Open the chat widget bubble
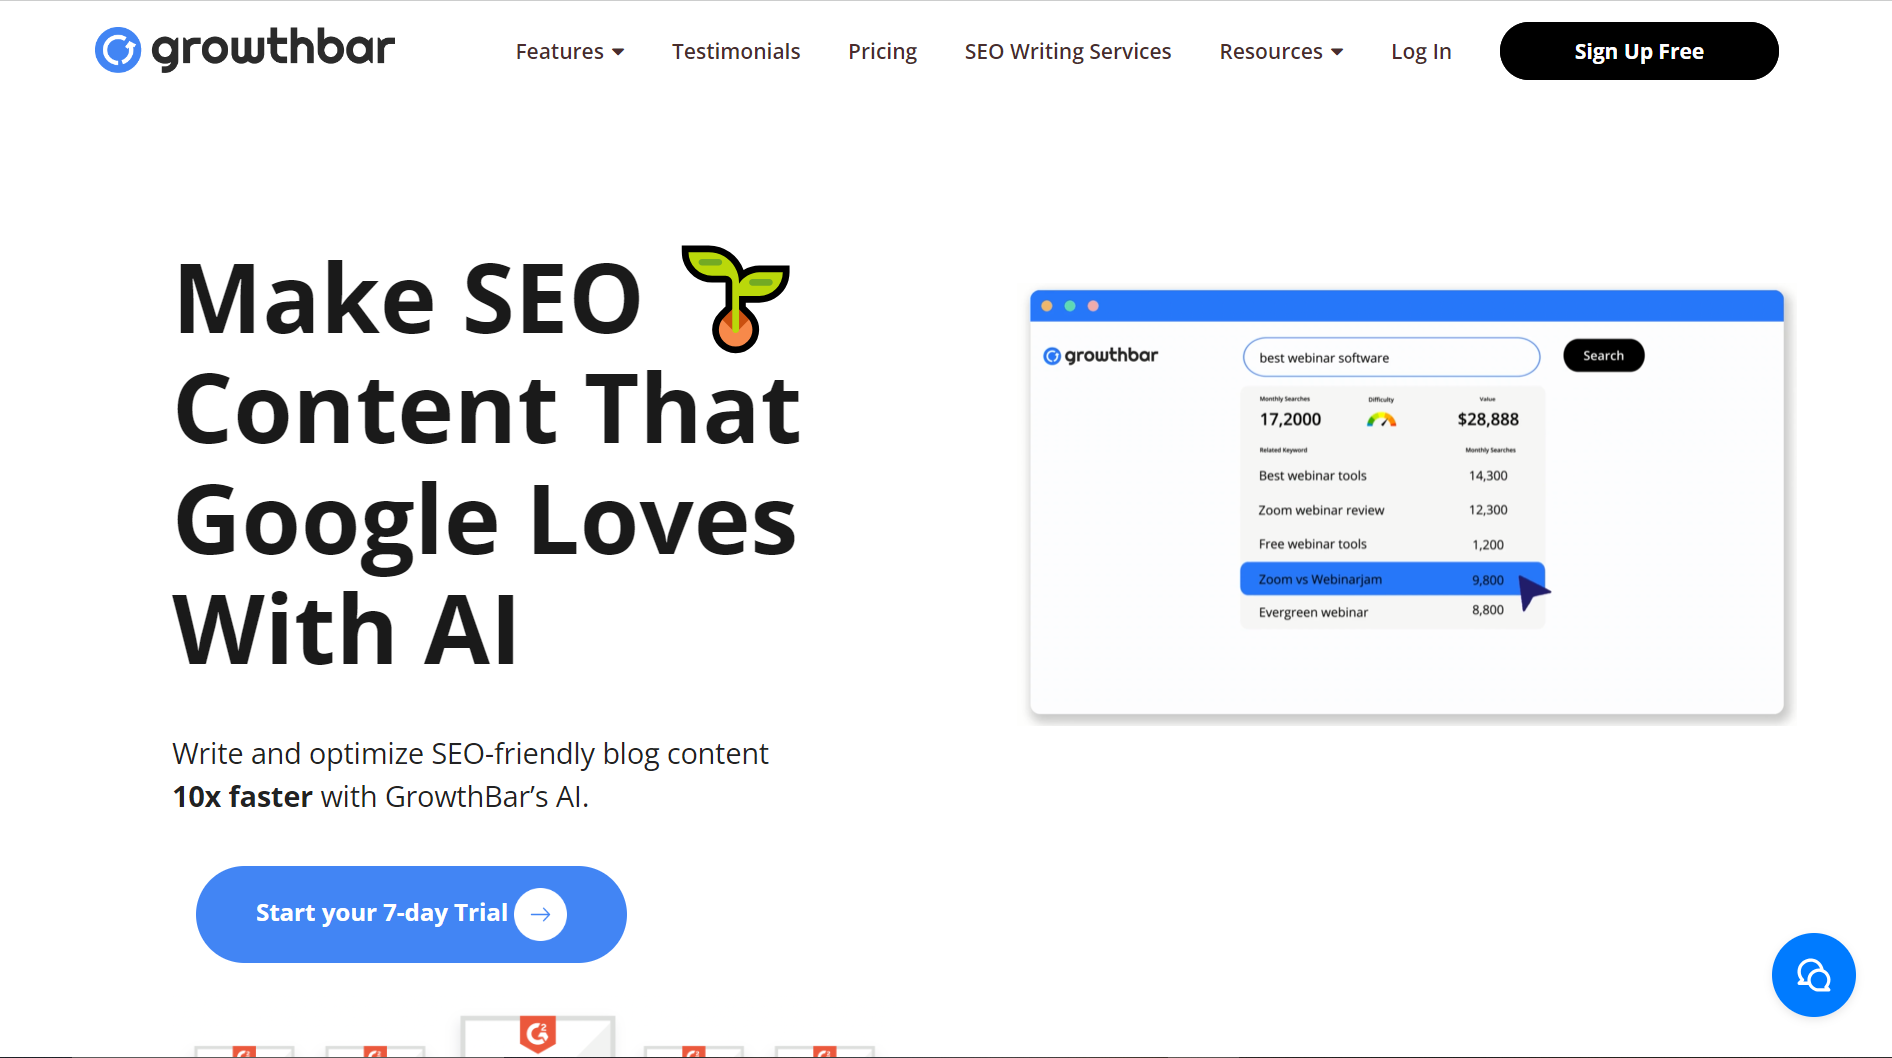Image resolution: width=1892 pixels, height=1058 pixels. [1813, 975]
